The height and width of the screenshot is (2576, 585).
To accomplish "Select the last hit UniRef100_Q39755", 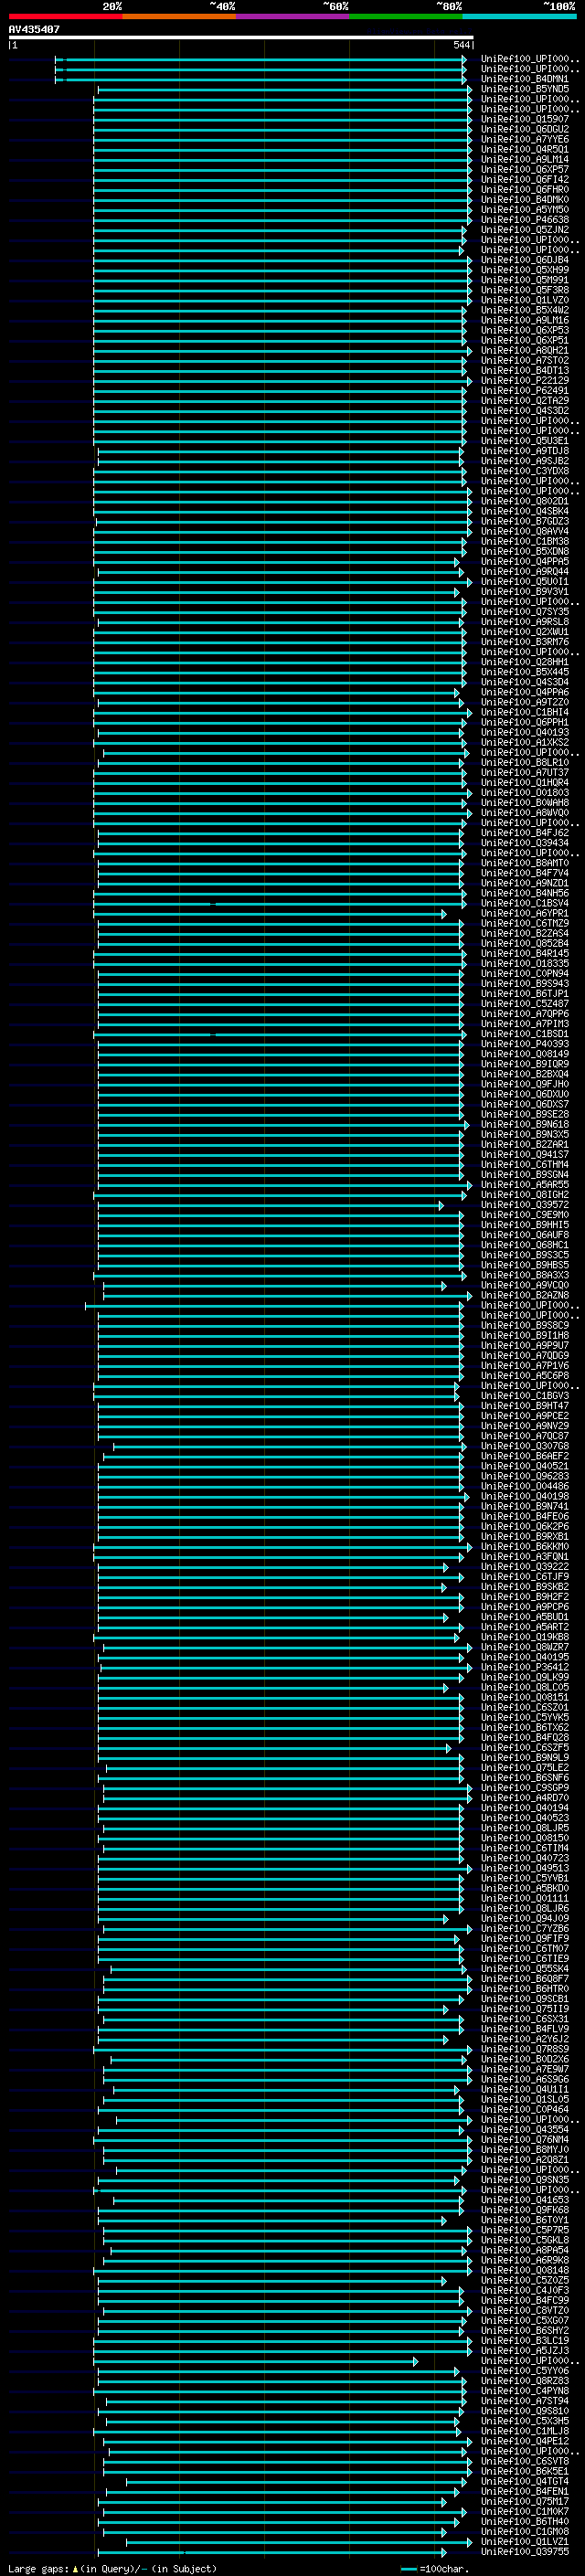I will (x=524, y=2551).
